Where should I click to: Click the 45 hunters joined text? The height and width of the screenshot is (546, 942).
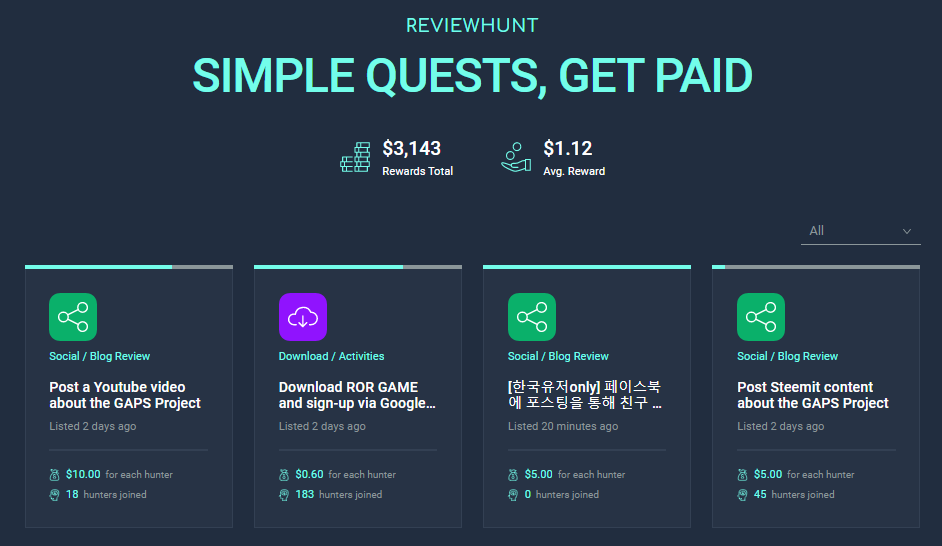tap(794, 495)
